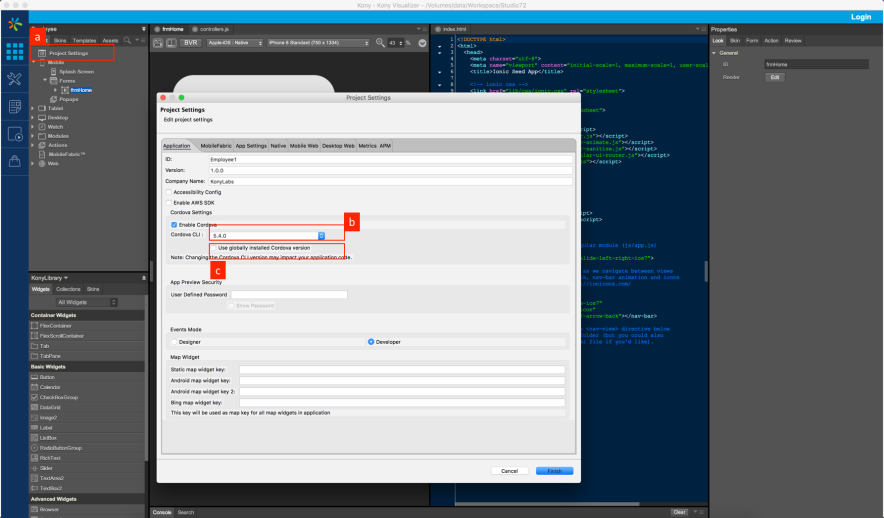Pick the Image2 widget
Image resolution: width=884 pixels, height=518 pixels.
tap(48, 418)
